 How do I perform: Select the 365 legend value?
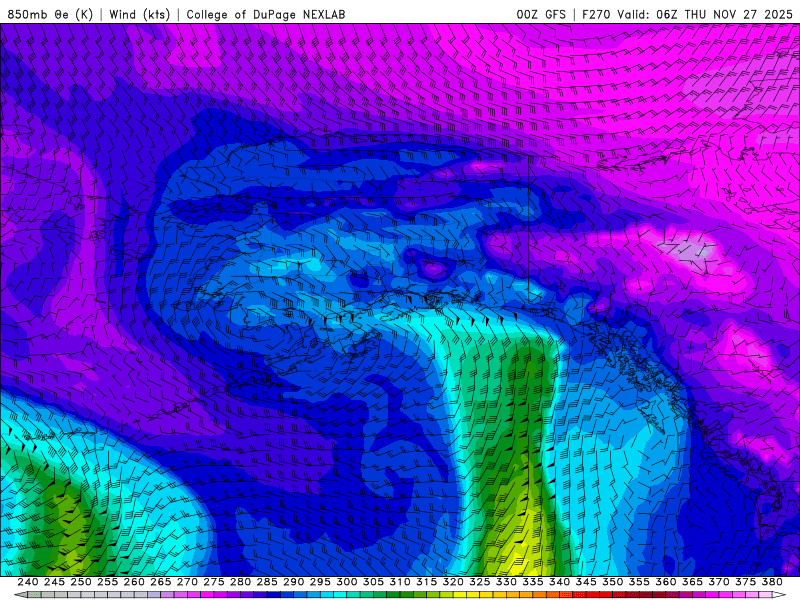point(692,582)
